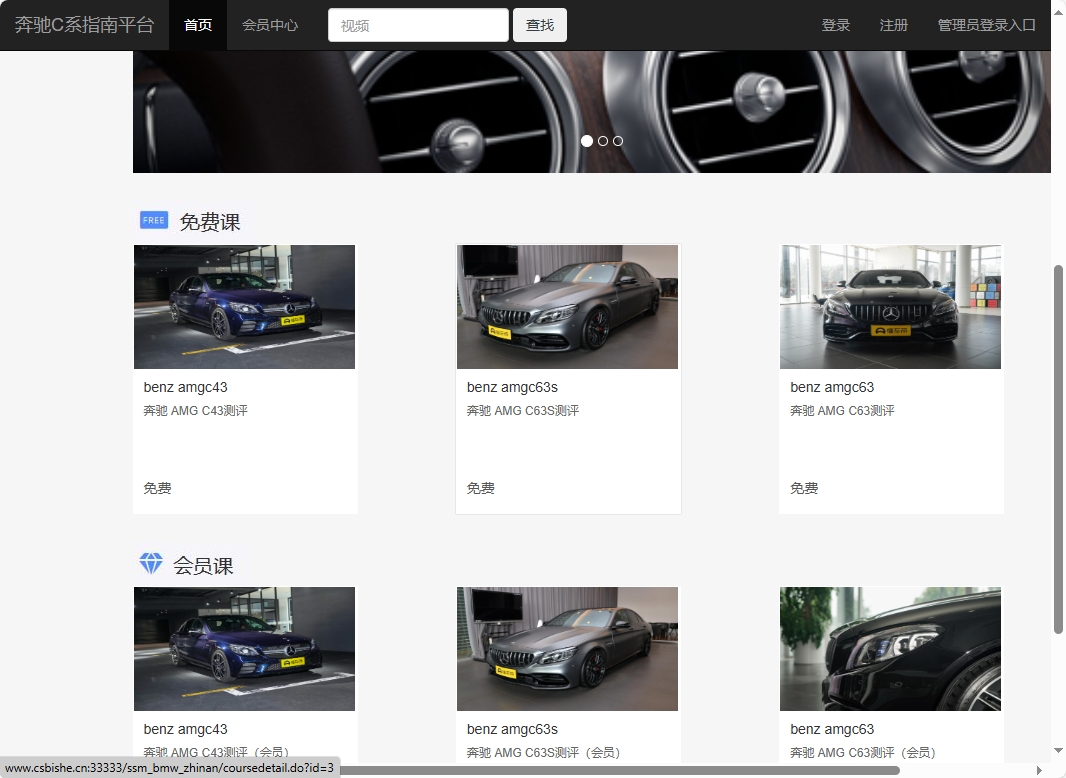Viewport: 1066px width, 778px height.
Task: Click description 奔驰 AMG C63S测评
Action: [523, 411]
